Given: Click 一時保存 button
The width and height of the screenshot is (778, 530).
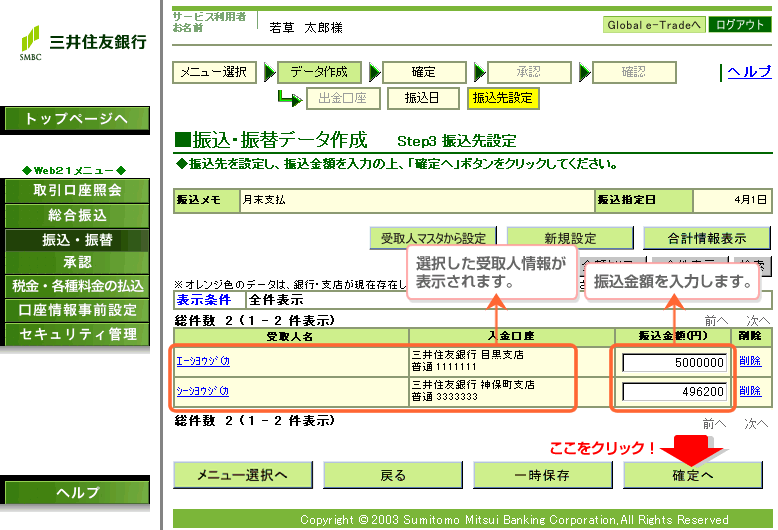Looking at the screenshot, I should coord(543,475).
